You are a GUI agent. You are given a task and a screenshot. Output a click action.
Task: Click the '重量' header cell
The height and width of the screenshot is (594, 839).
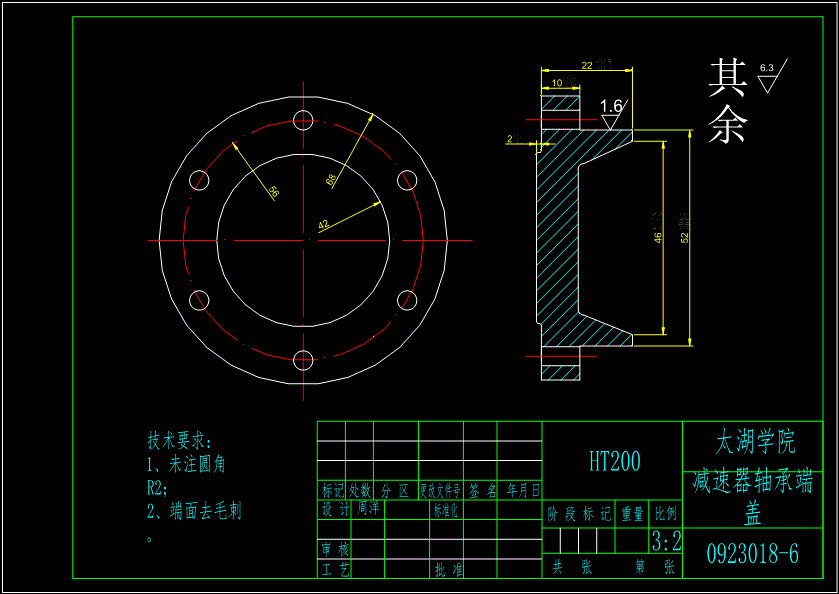(x=632, y=514)
